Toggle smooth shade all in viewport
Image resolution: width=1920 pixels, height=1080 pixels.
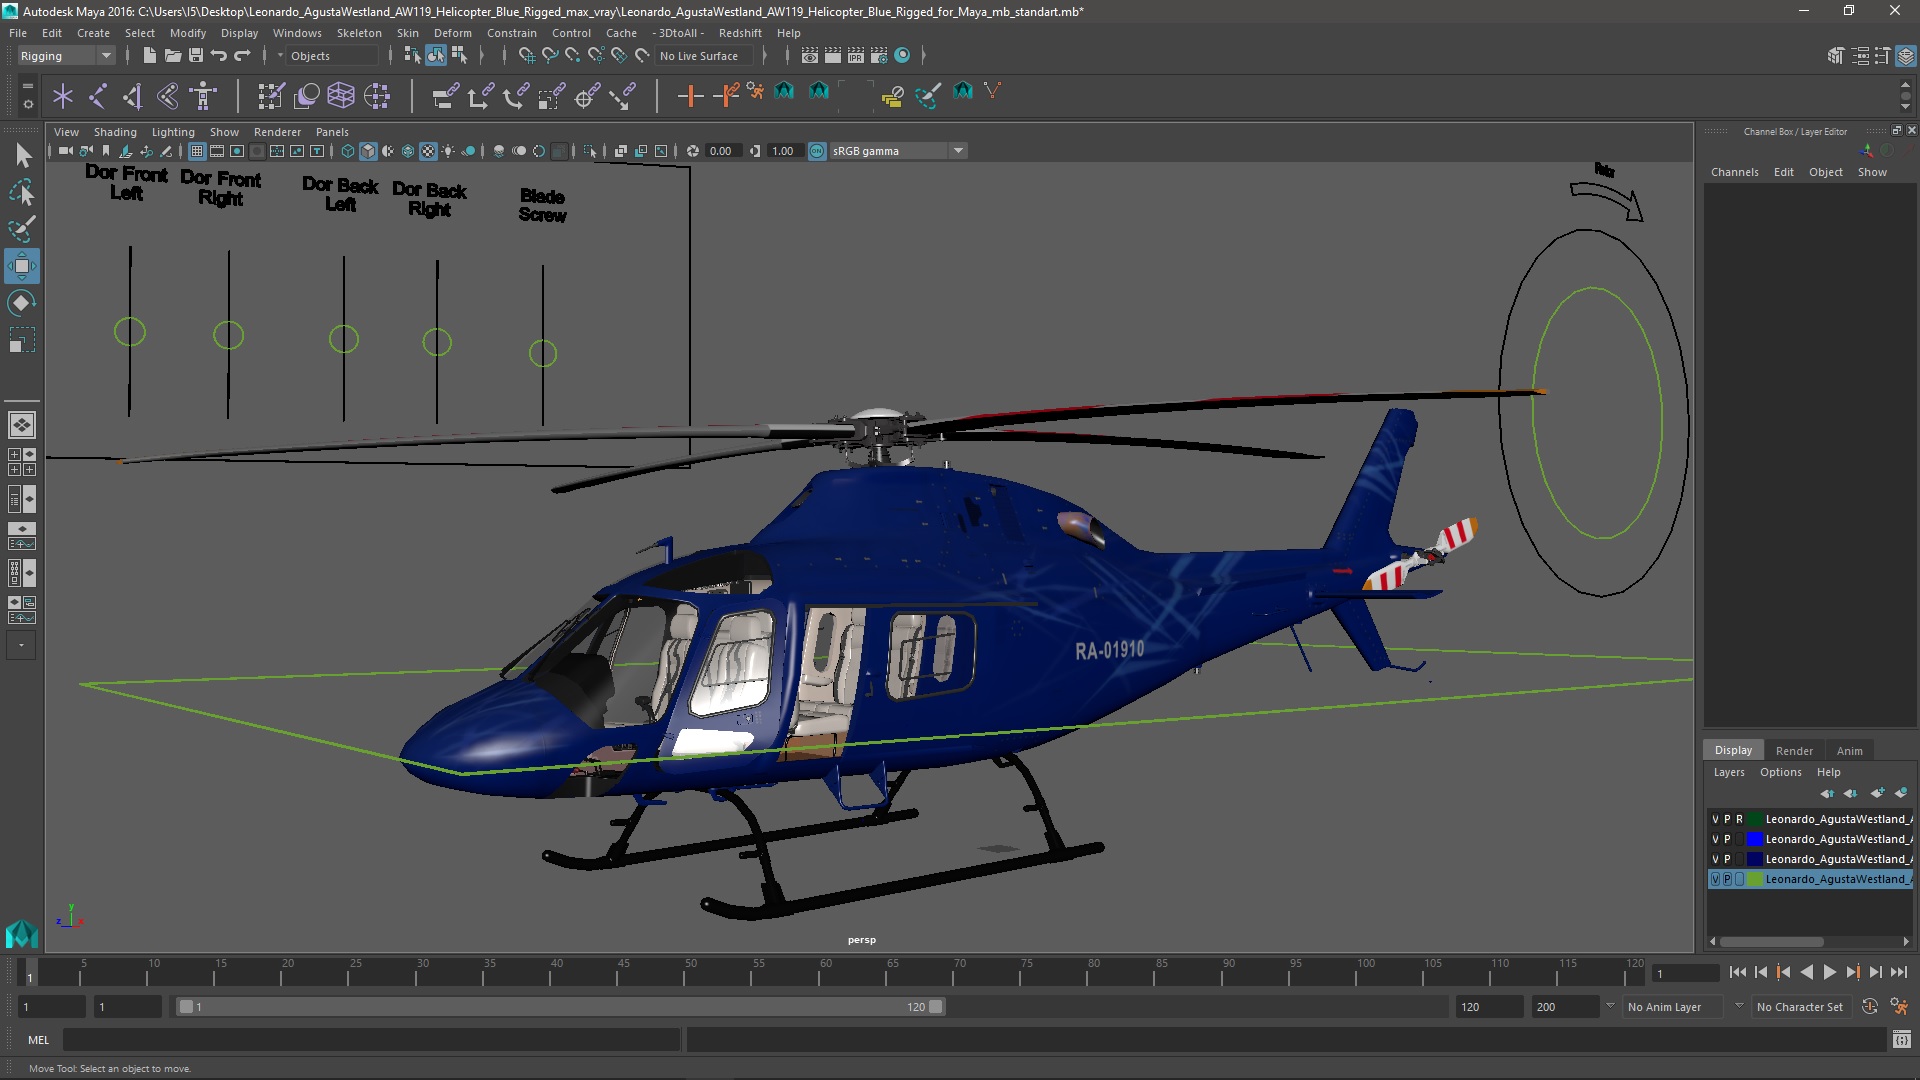[x=368, y=151]
